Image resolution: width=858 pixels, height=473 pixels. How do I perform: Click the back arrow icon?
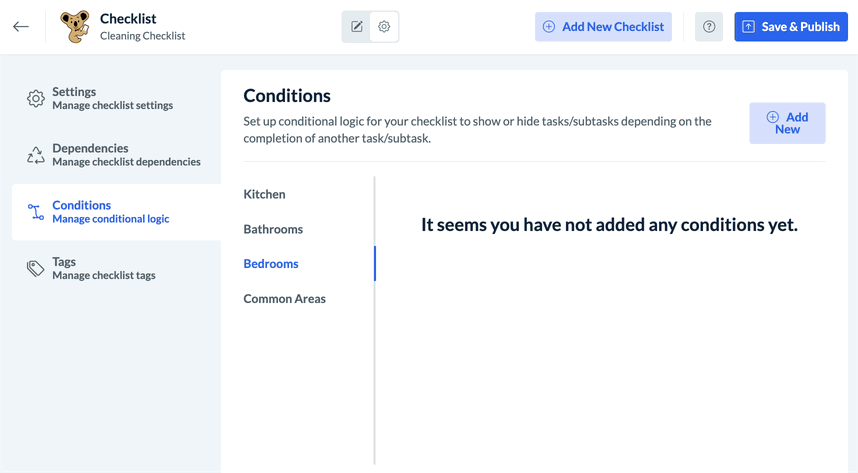point(21,27)
